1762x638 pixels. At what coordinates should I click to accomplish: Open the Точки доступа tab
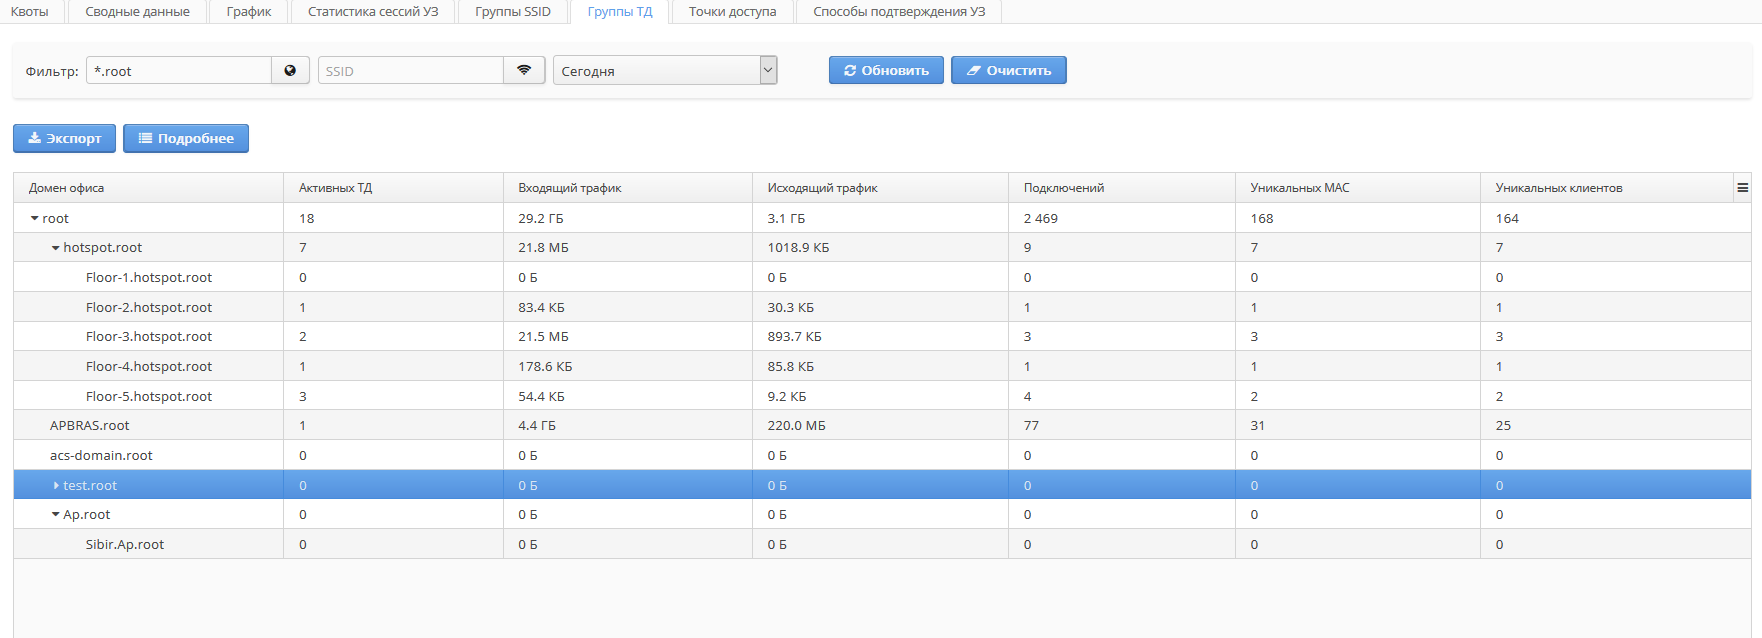pyautogui.click(x=733, y=12)
